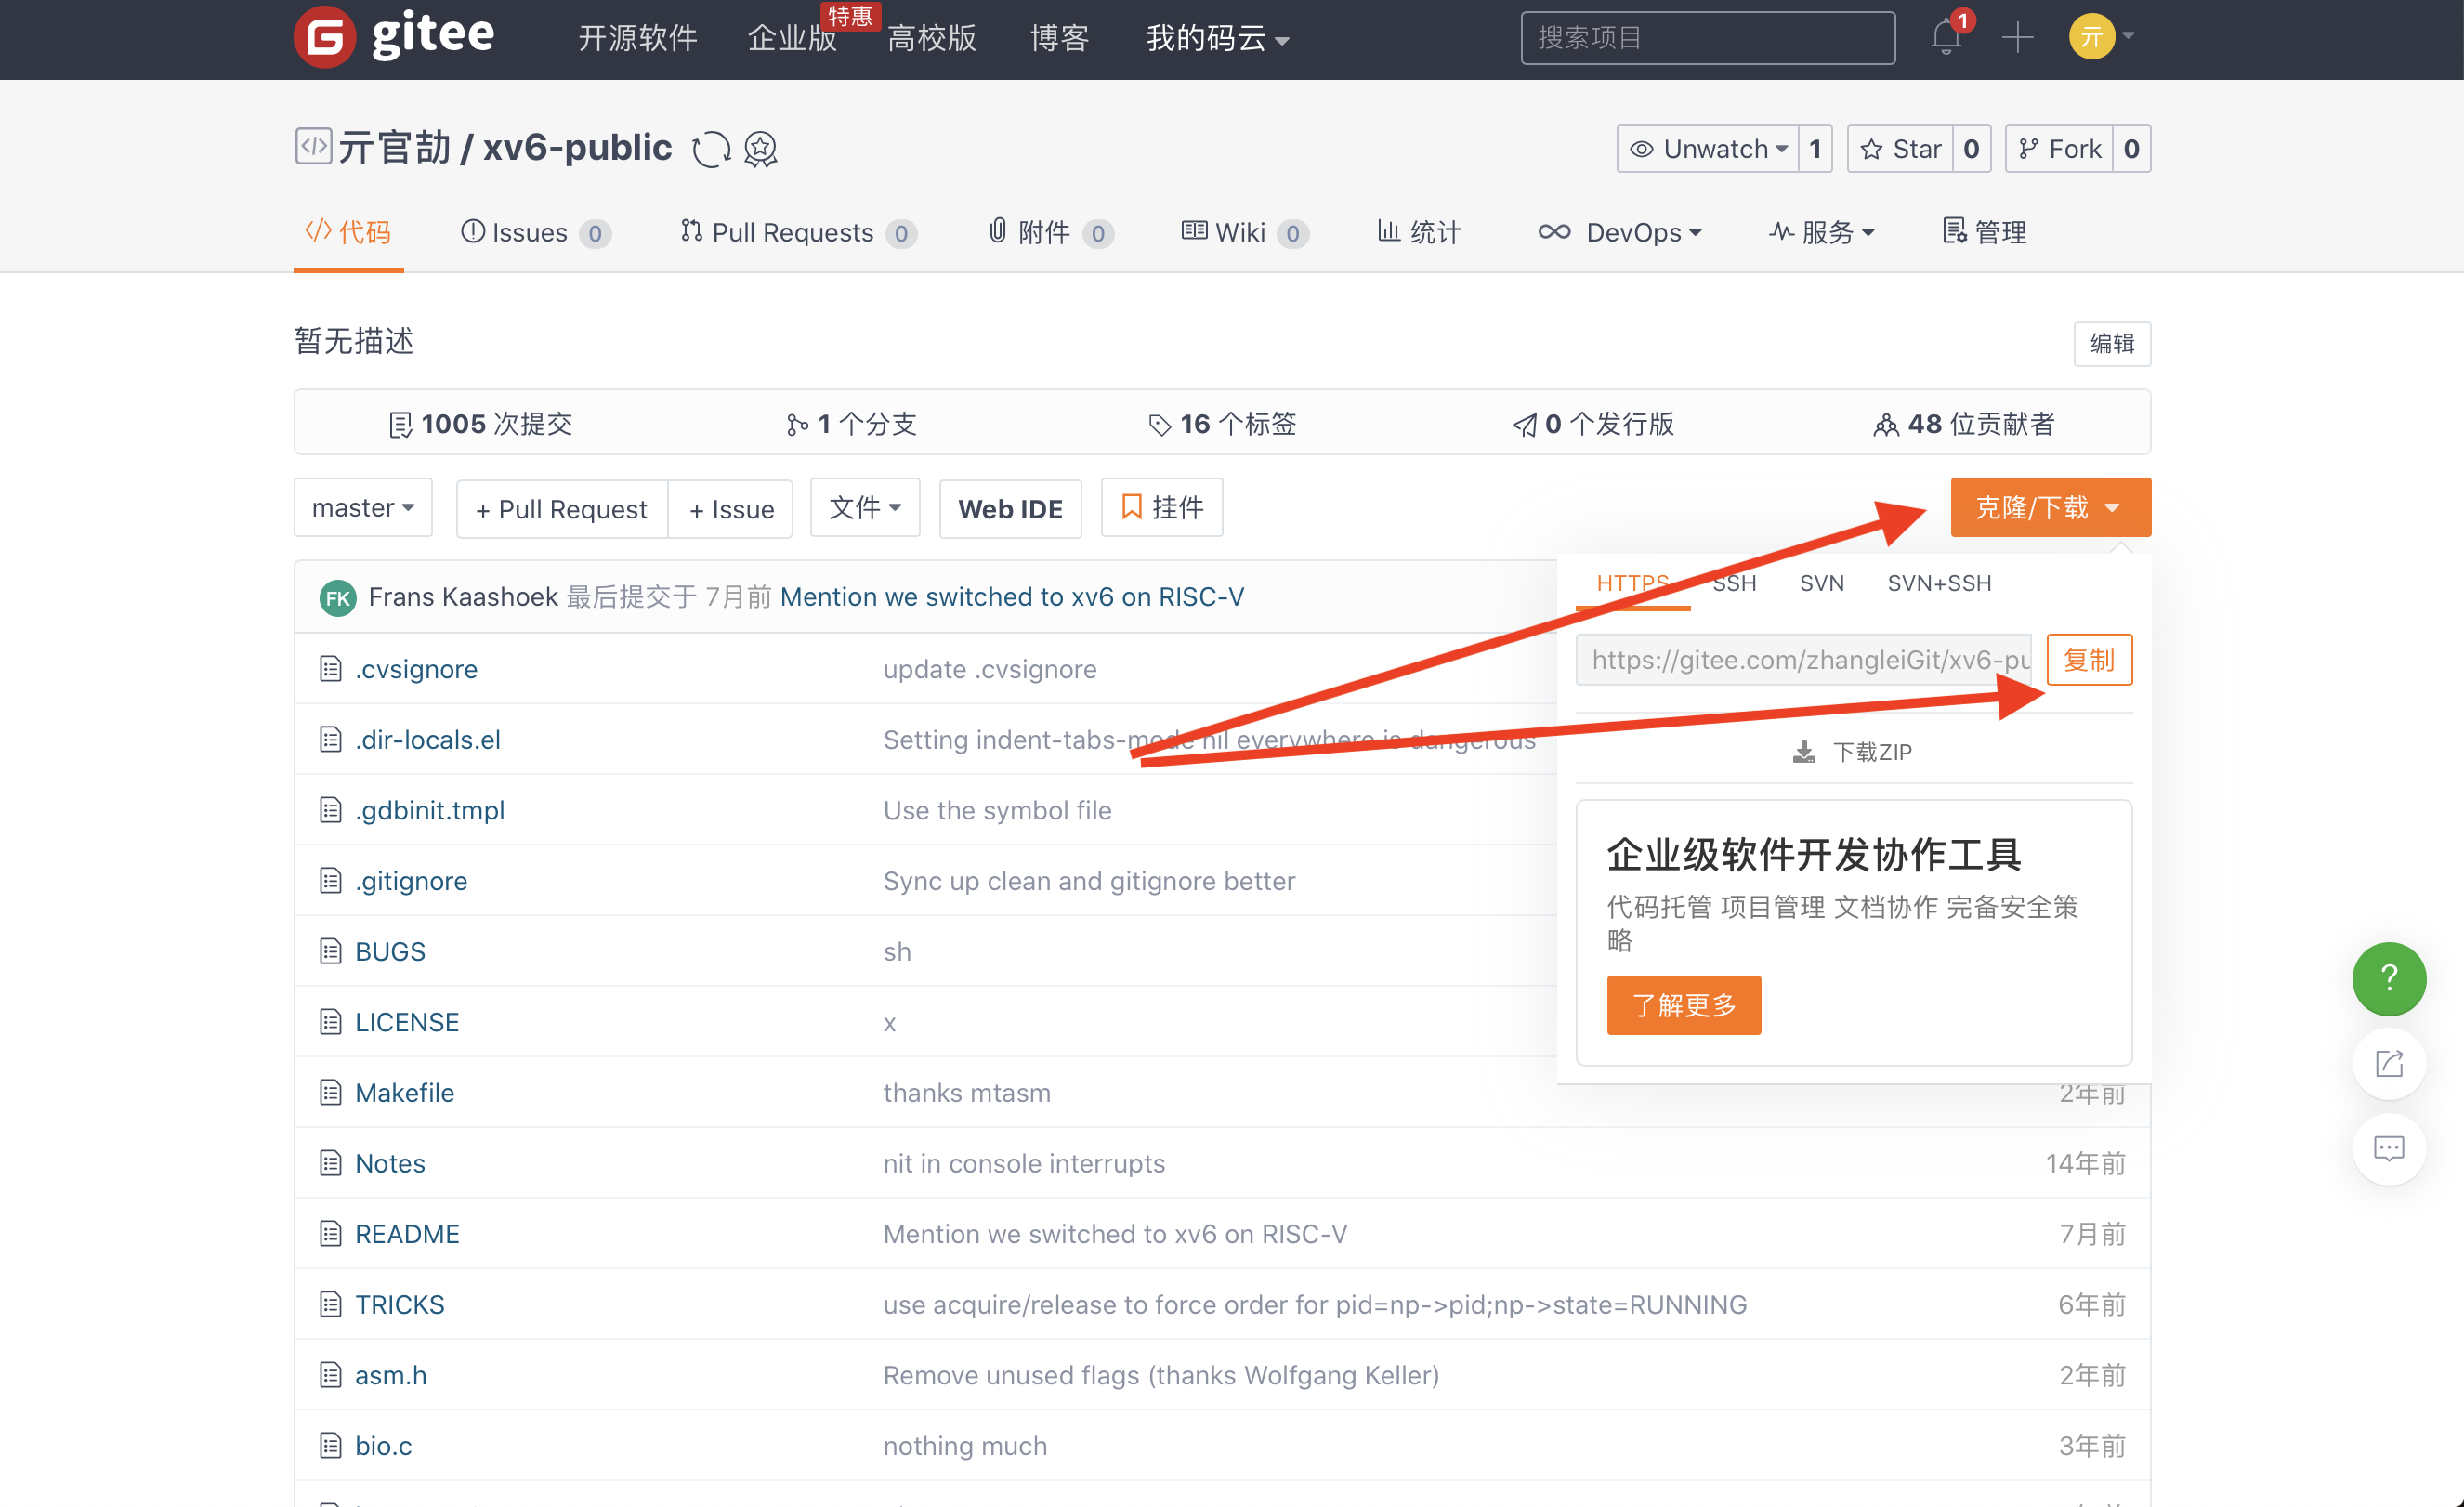Click the 挂件 button
This screenshot has height=1507, width=2464.
click(1162, 508)
